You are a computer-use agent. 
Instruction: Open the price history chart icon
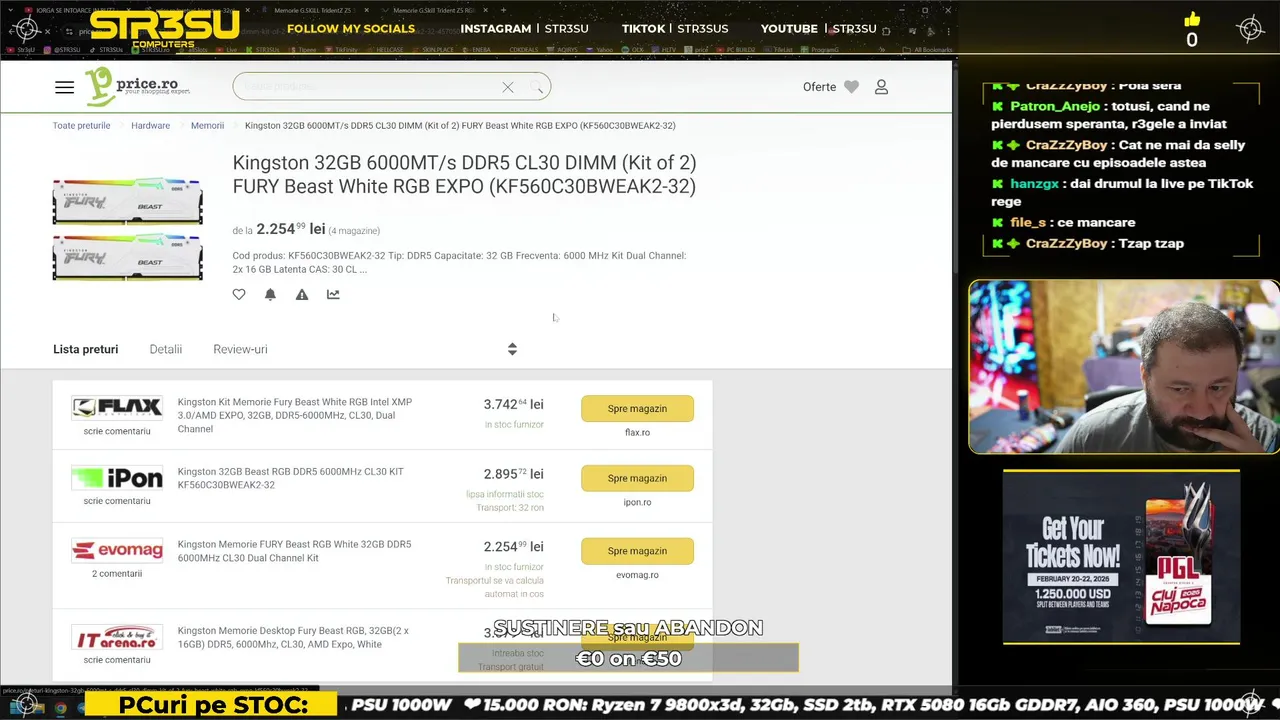coord(333,294)
